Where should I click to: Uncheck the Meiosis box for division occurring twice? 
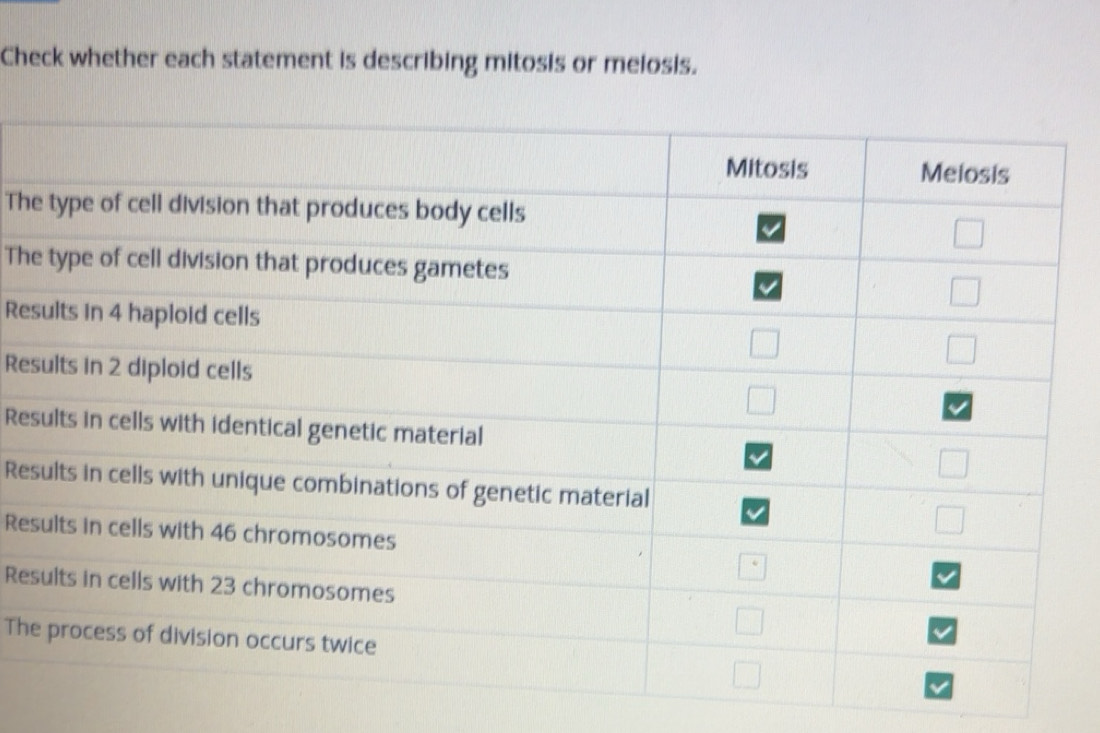(x=940, y=687)
